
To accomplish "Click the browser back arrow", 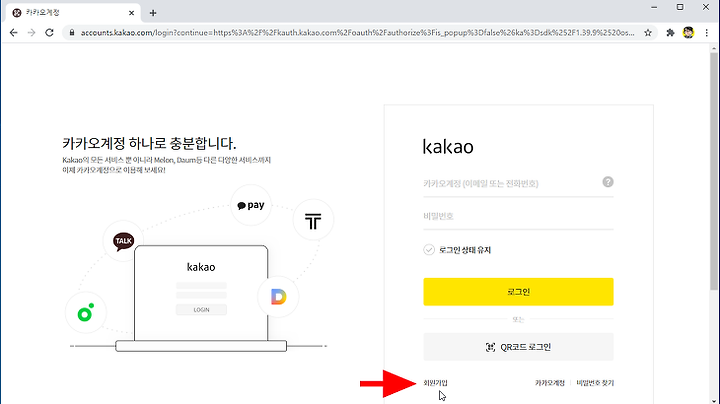I will click(x=13, y=33).
